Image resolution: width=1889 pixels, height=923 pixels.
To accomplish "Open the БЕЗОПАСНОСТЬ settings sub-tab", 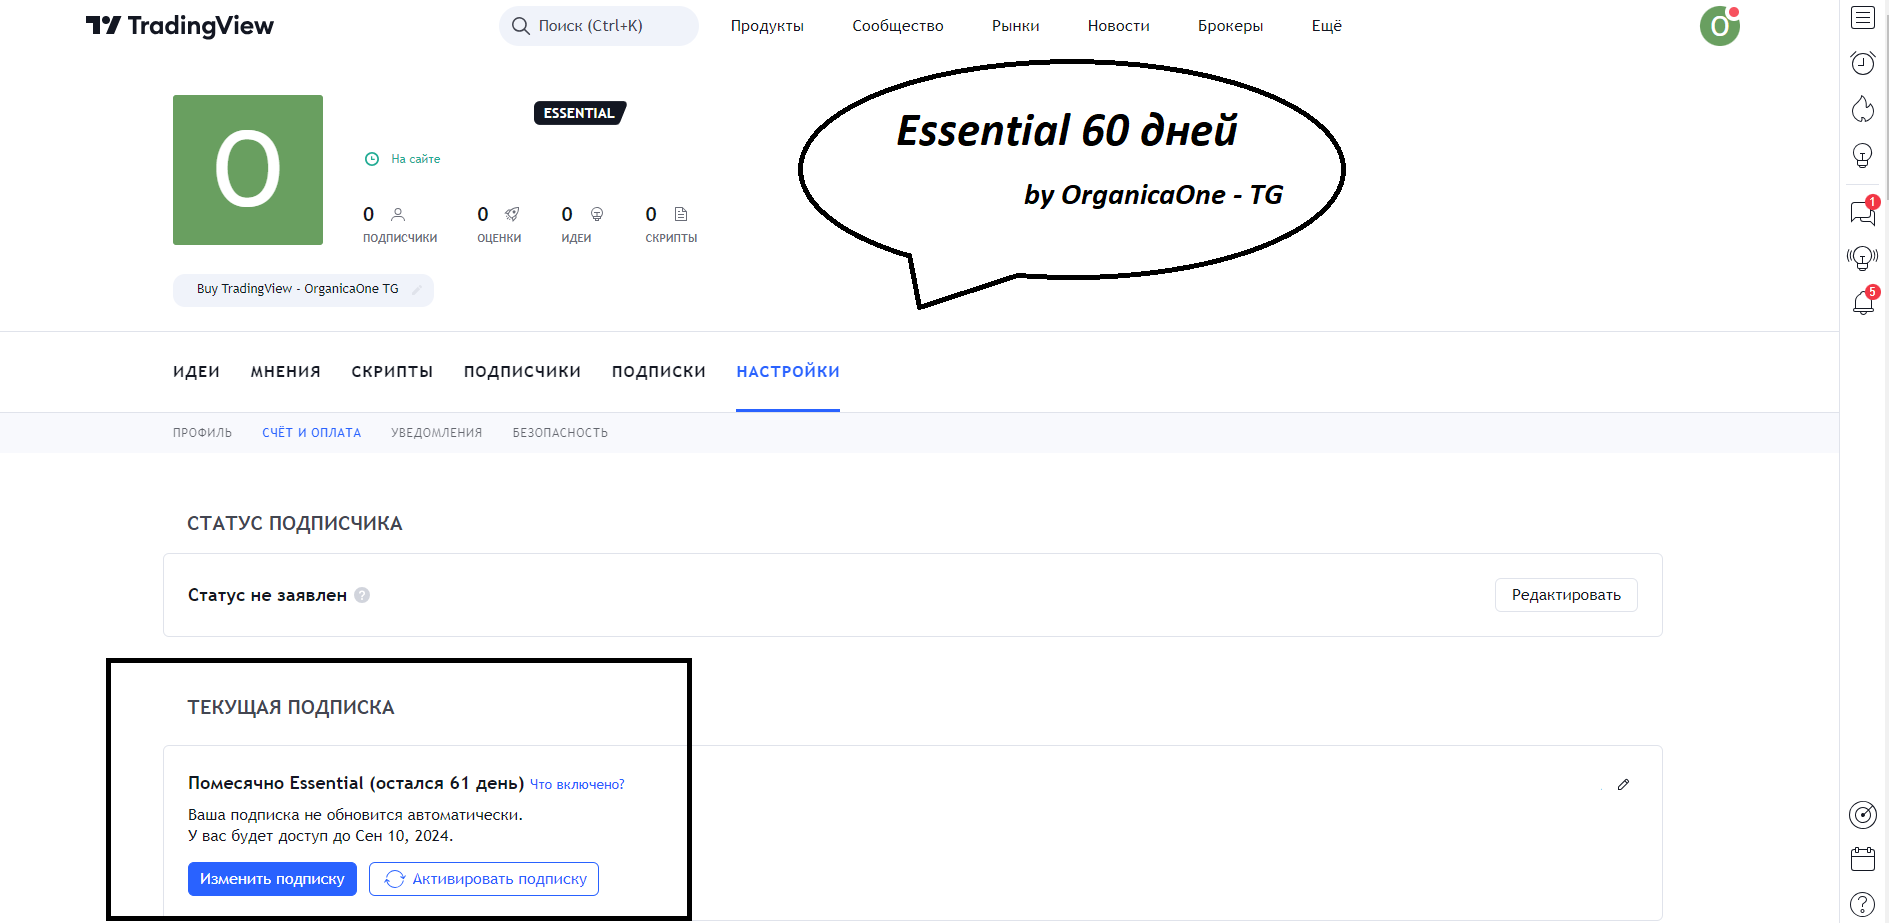I will [x=560, y=433].
